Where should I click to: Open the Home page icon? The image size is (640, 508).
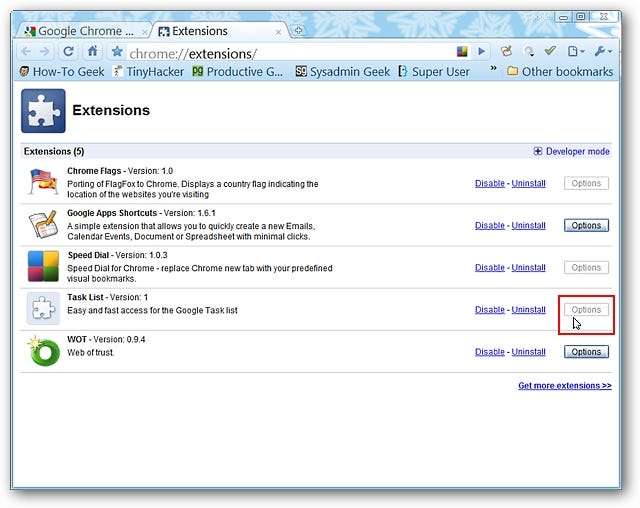(x=92, y=51)
